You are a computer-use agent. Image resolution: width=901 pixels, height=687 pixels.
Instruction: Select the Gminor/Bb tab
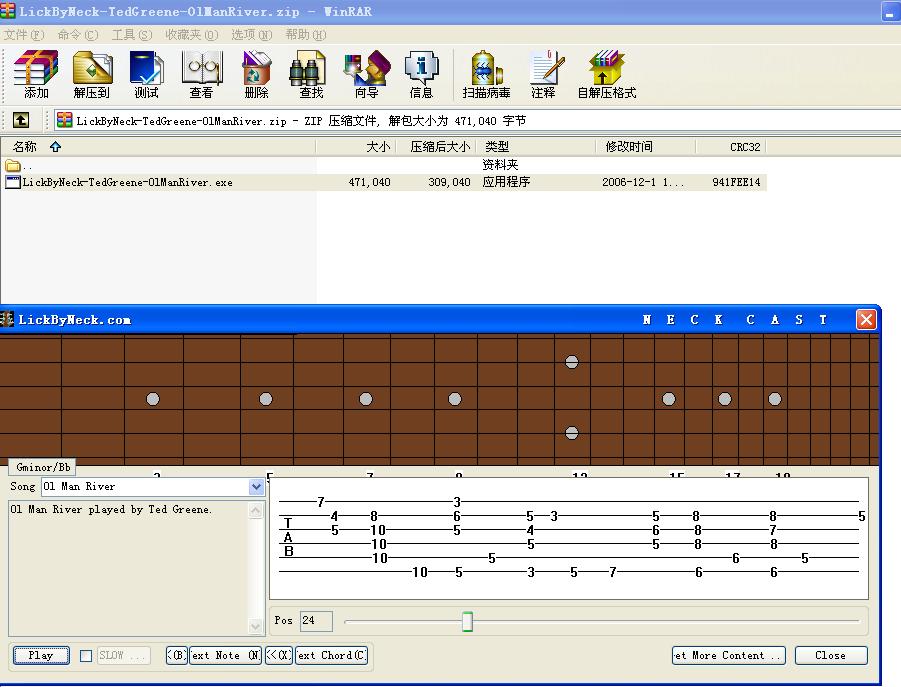[x=43, y=467]
